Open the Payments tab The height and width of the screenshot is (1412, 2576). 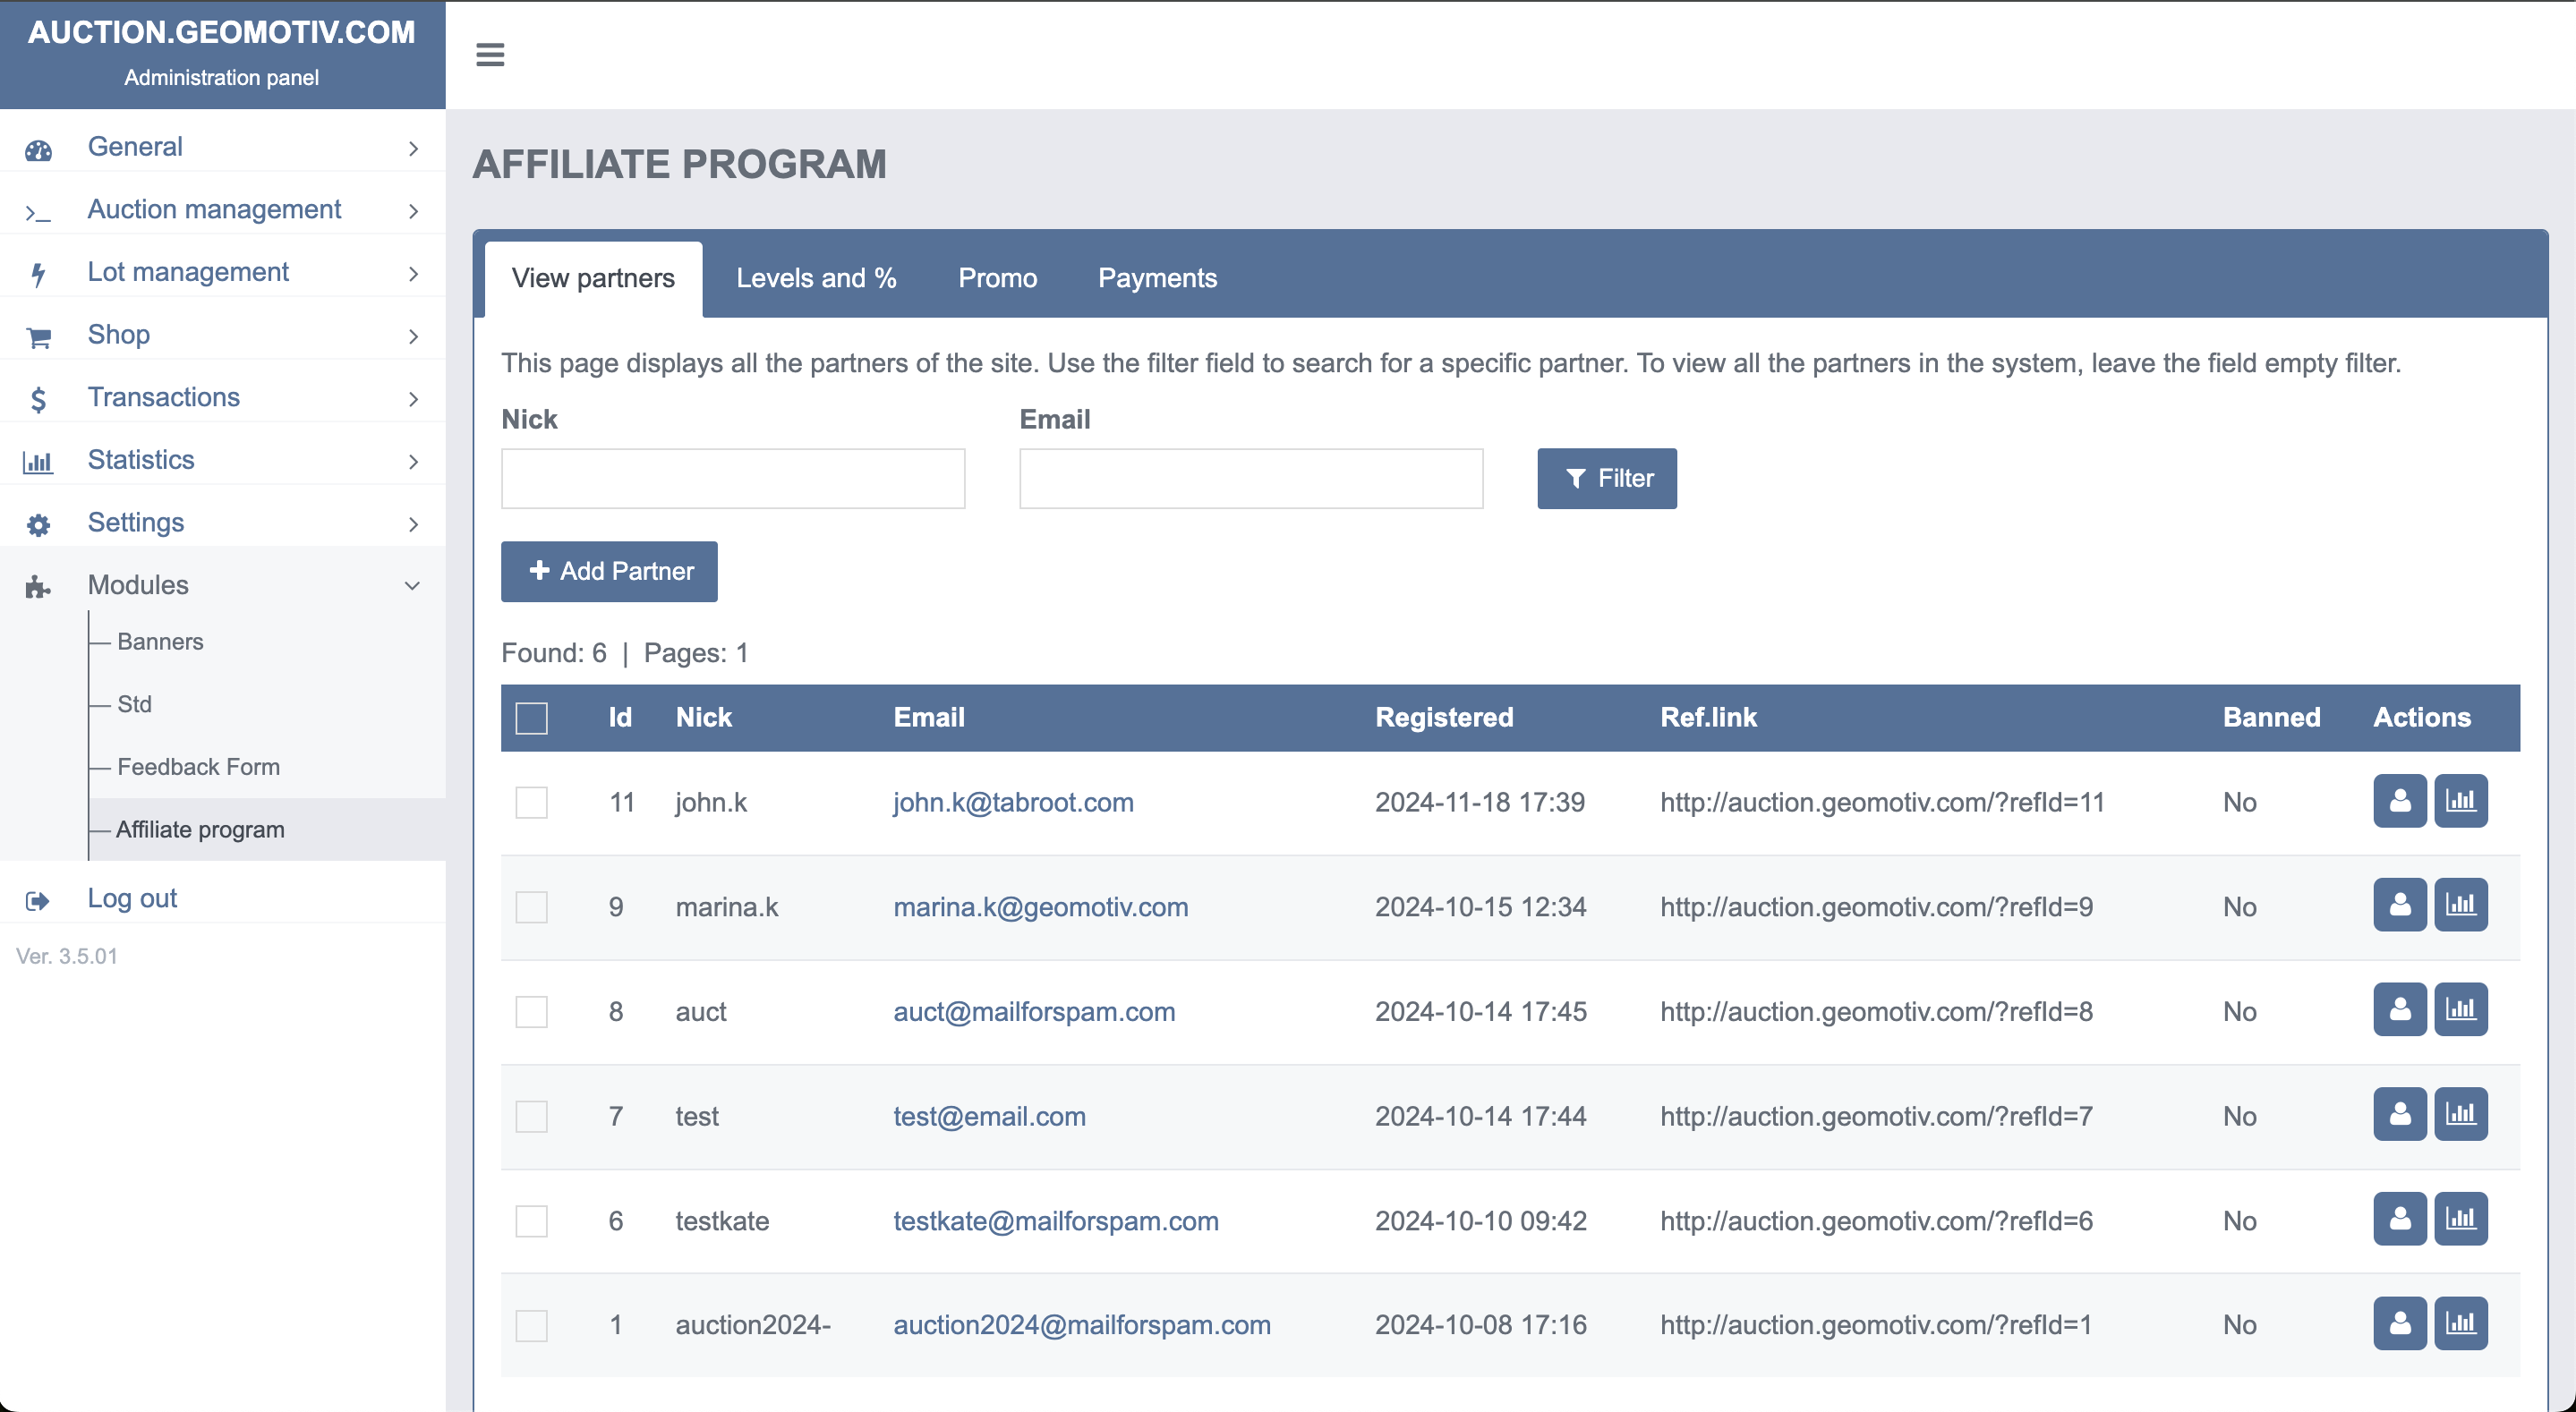(1157, 278)
